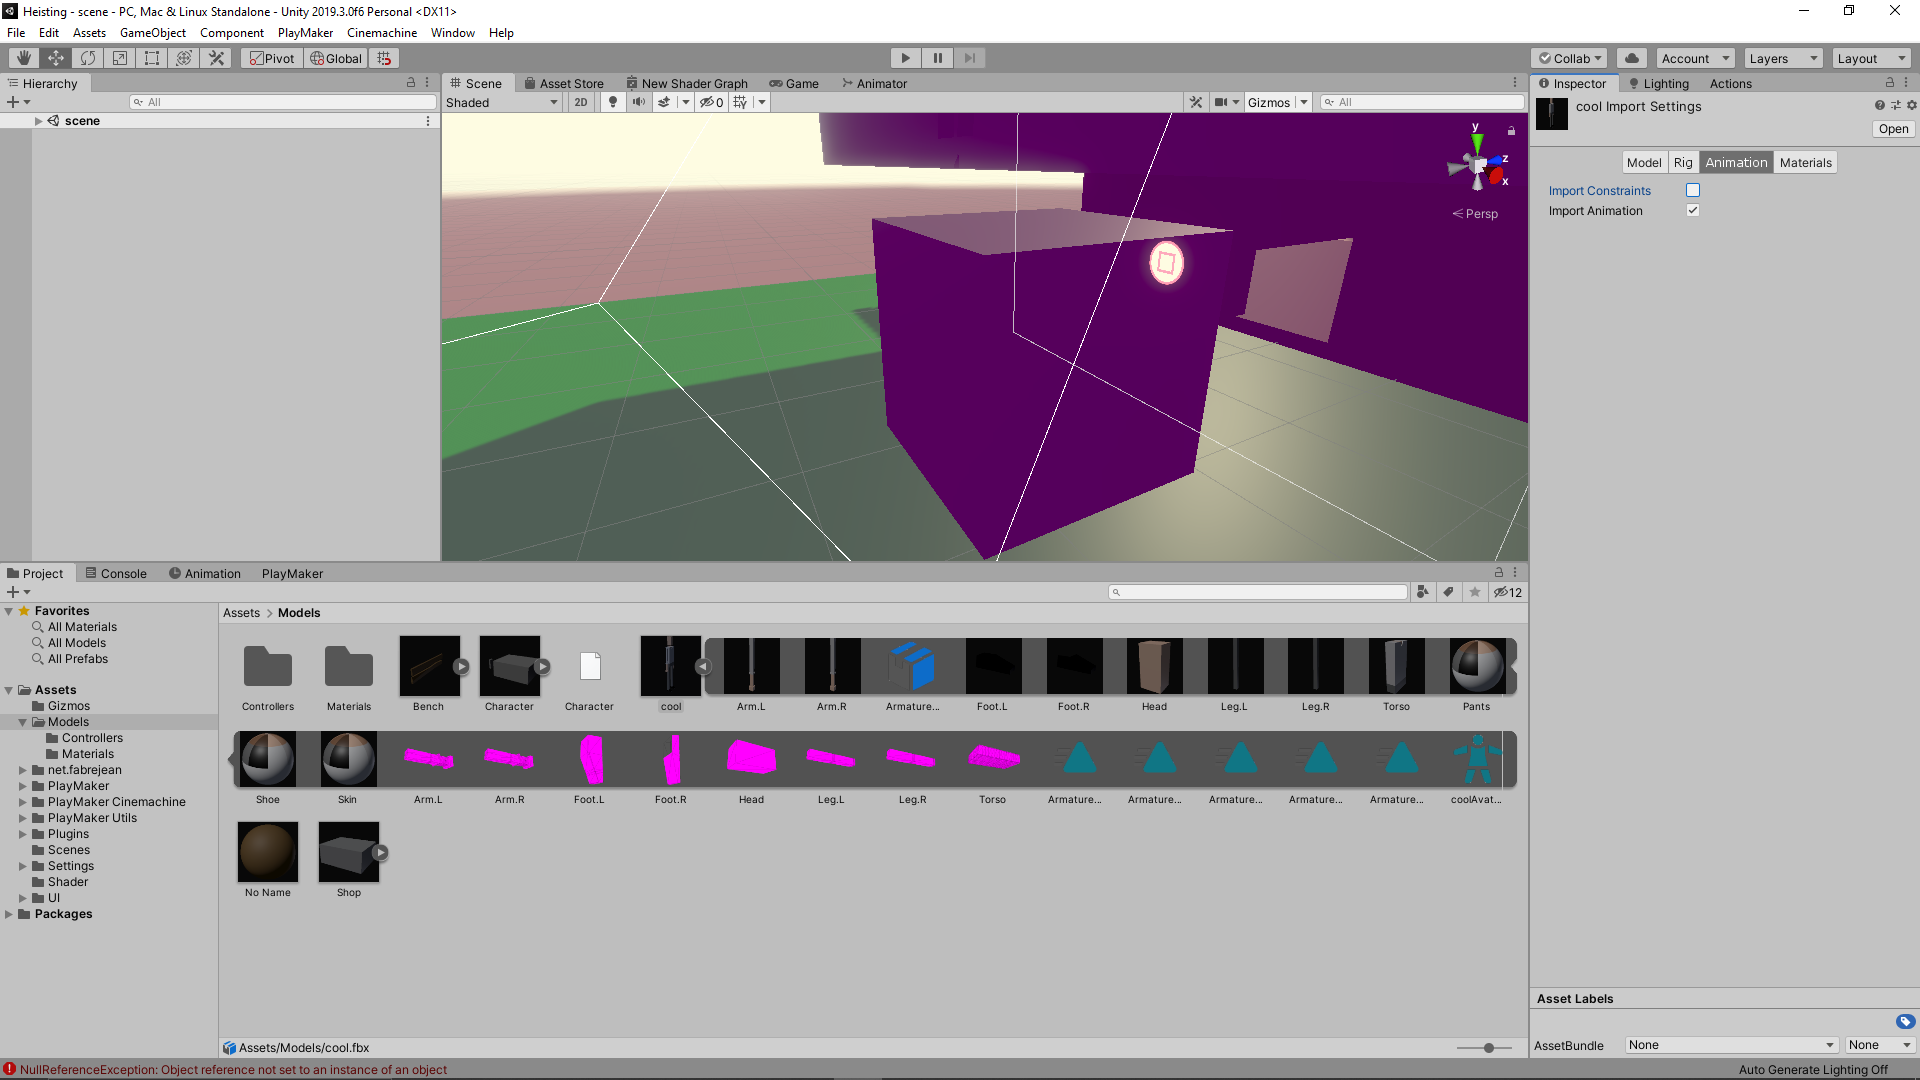Viewport: 1920px width, 1080px height.
Task: Enable Import Constraints checkbox
Action: (1693, 190)
